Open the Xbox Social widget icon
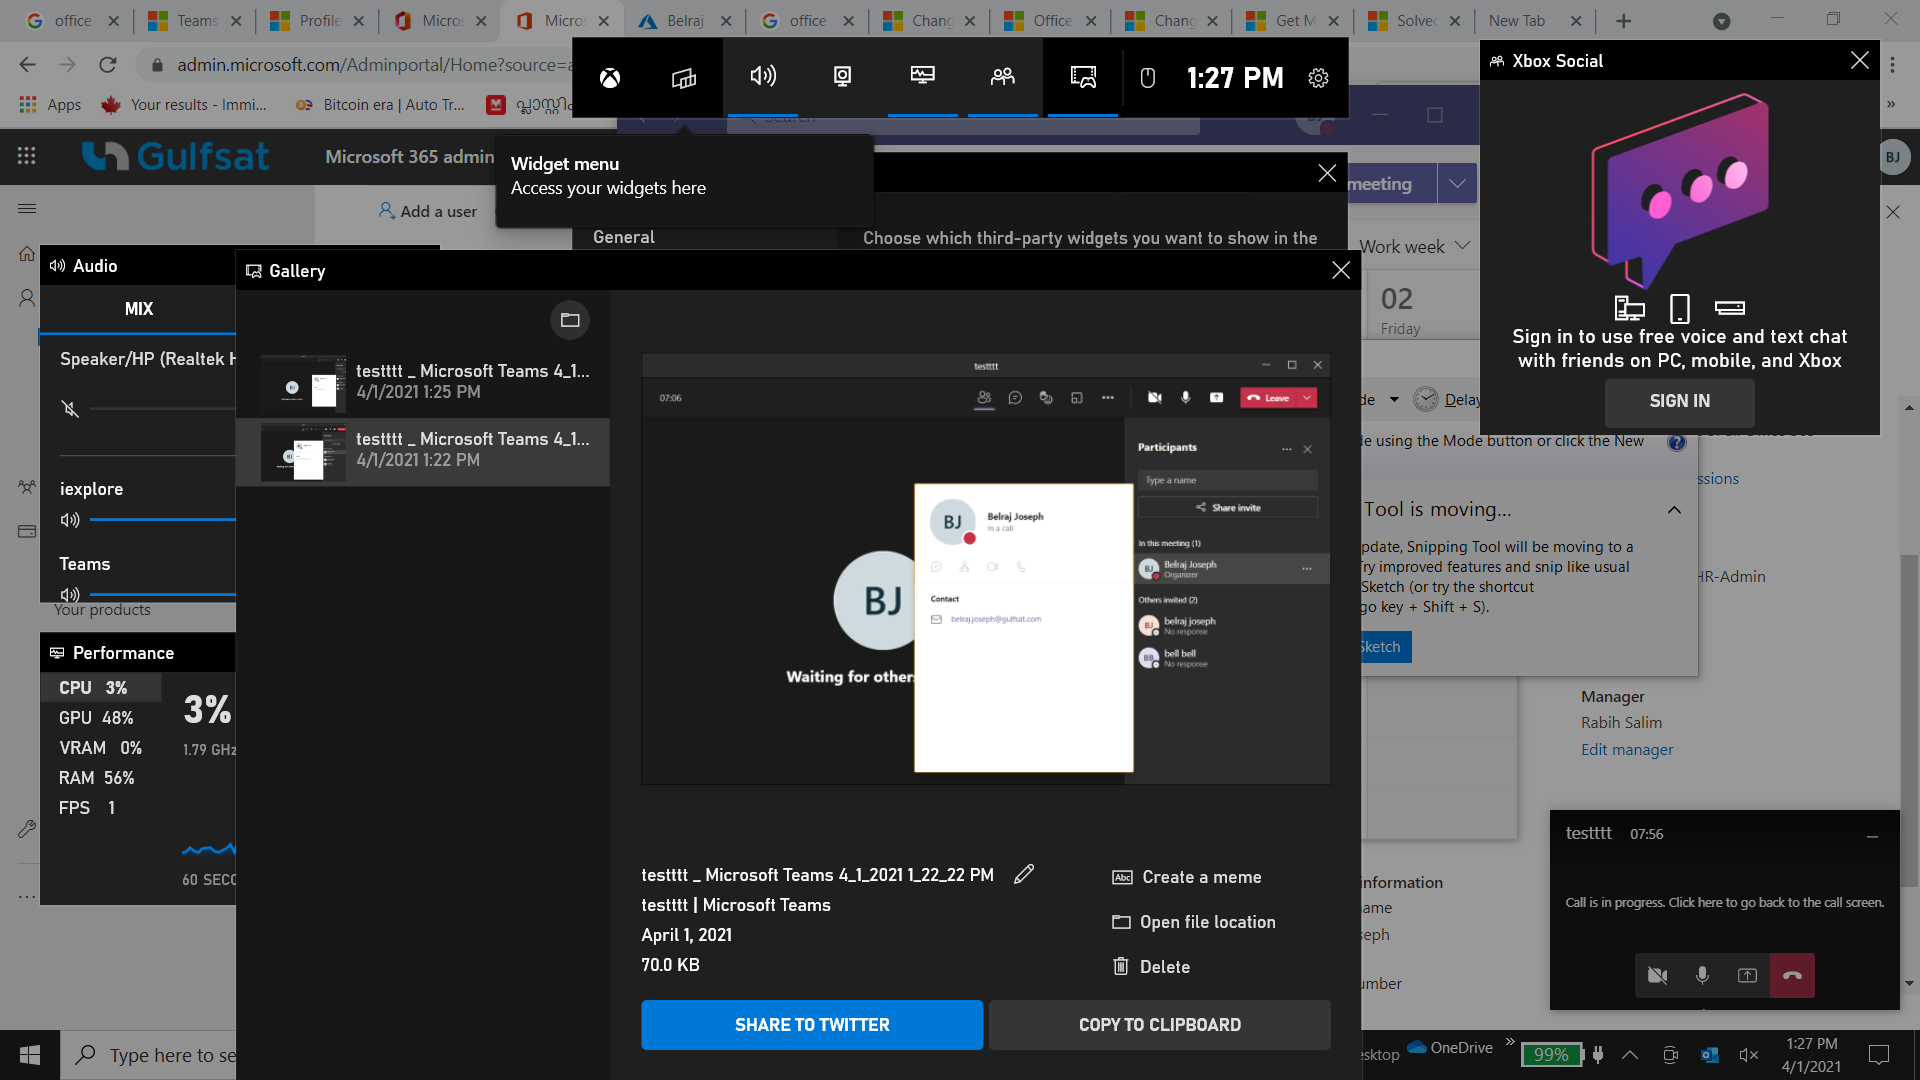The image size is (1920, 1080). tap(1002, 77)
